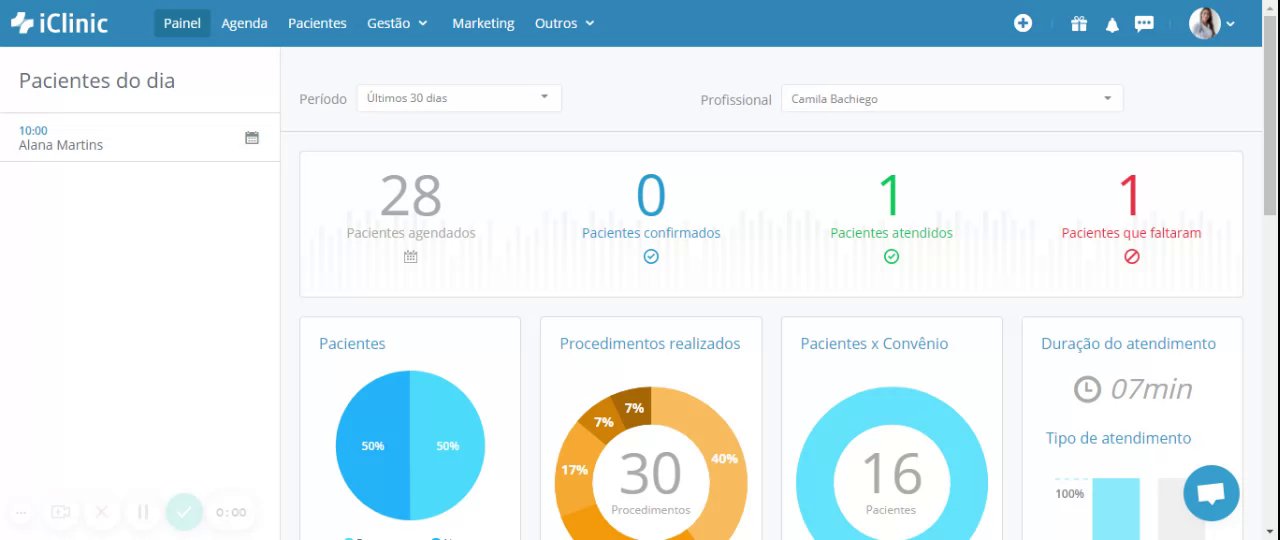This screenshot has height=540, width=1280.
Task: Open the plus add-new icon in header
Action: [x=1022, y=23]
